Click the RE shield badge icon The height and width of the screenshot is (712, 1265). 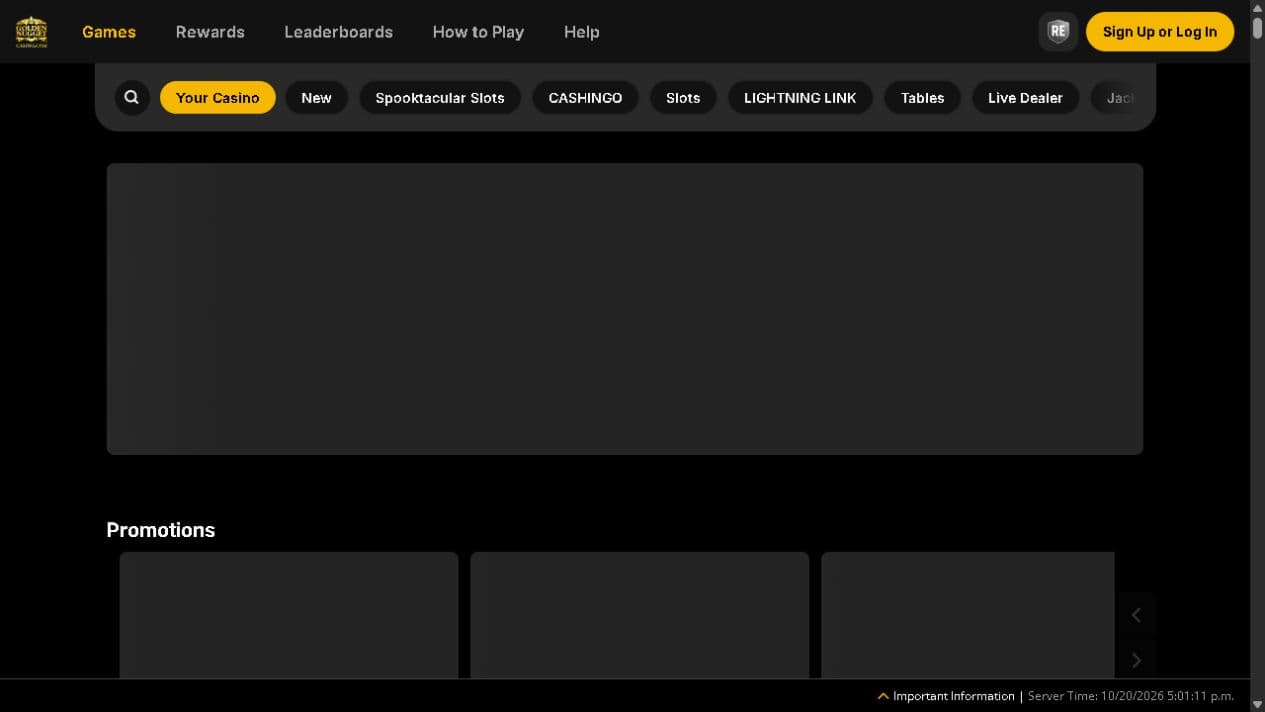(x=1058, y=32)
